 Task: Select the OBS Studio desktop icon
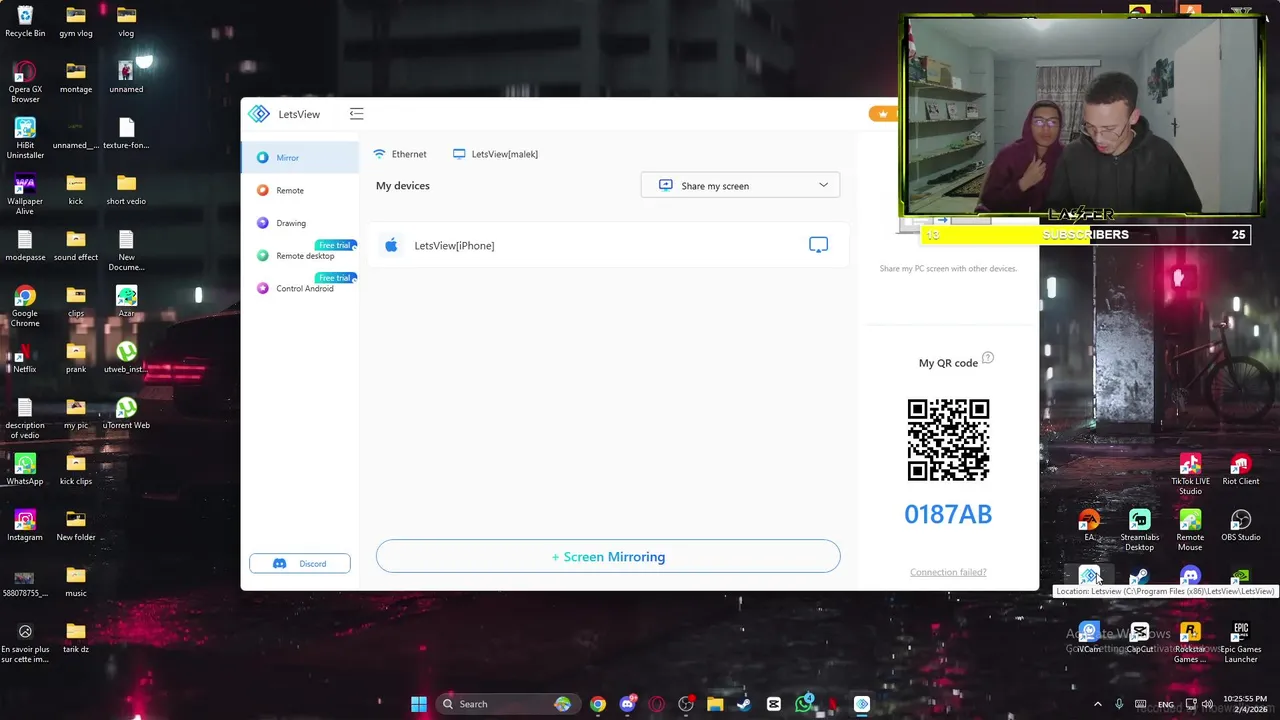point(1241,526)
